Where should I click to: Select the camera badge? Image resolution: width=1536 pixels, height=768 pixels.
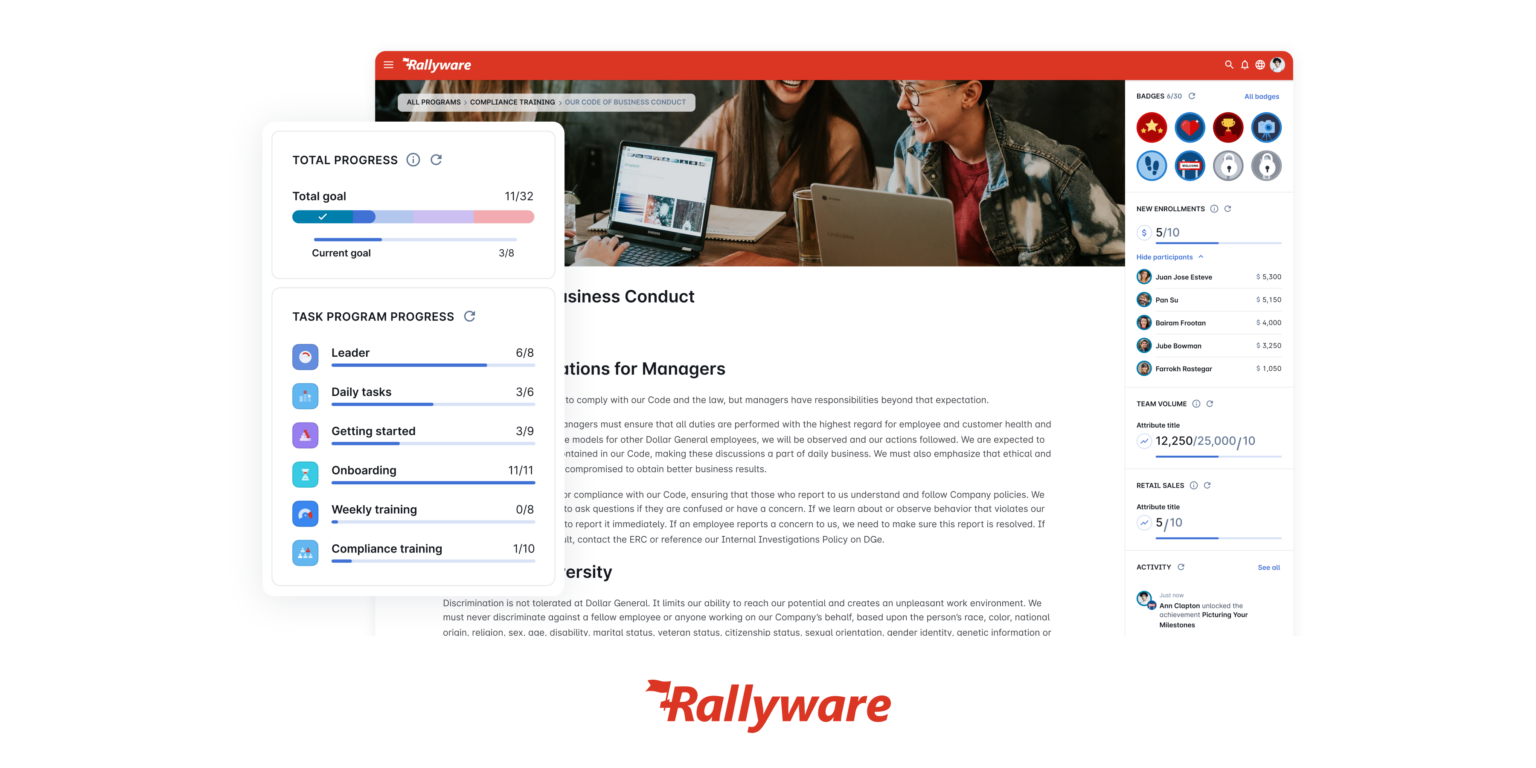[1266, 127]
